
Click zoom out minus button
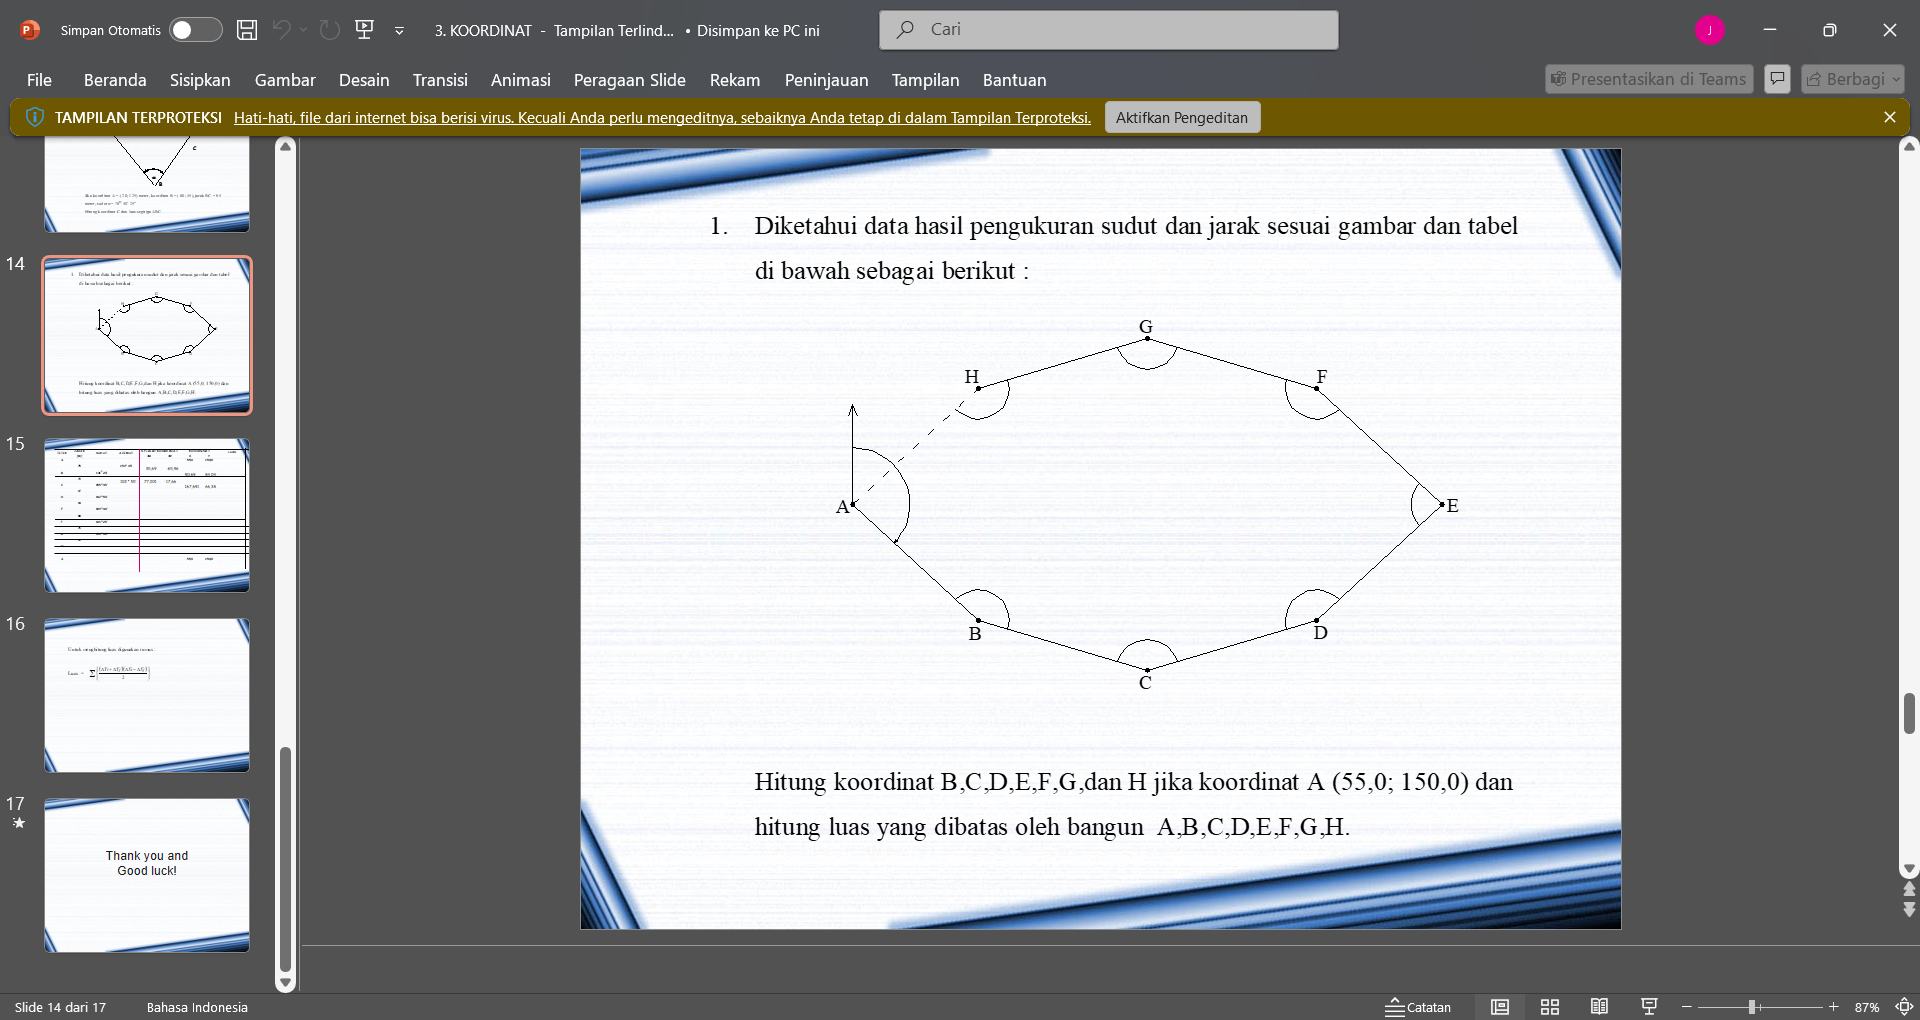click(1687, 1007)
